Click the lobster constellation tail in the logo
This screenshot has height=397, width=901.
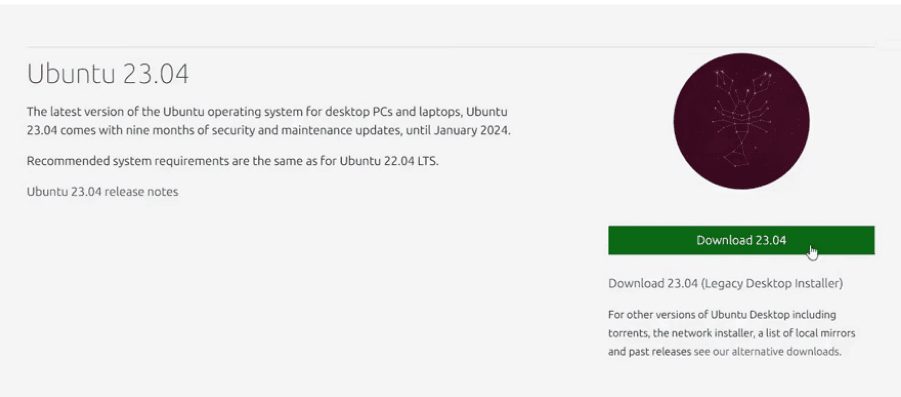736,155
